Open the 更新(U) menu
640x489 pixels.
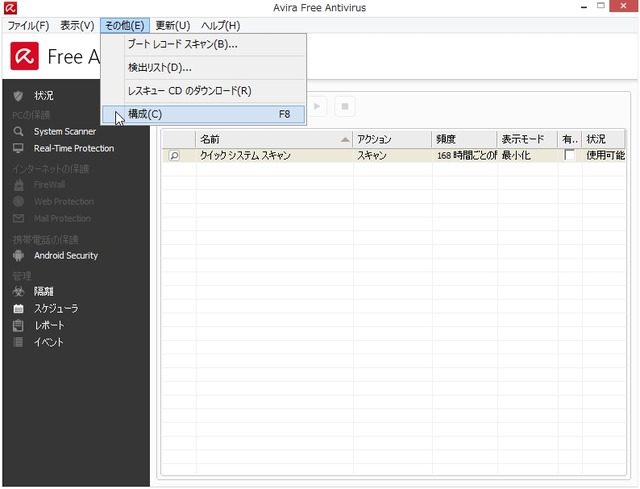tap(173, 26)
